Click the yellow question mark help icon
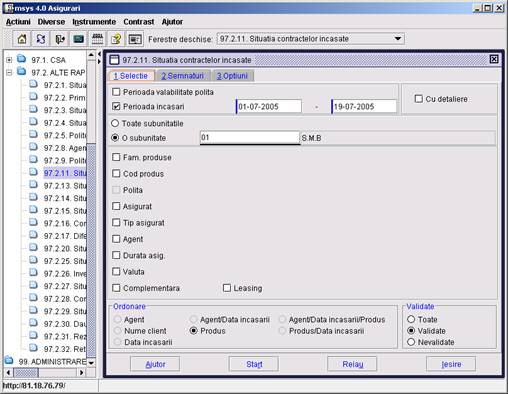 click(116, 39)
